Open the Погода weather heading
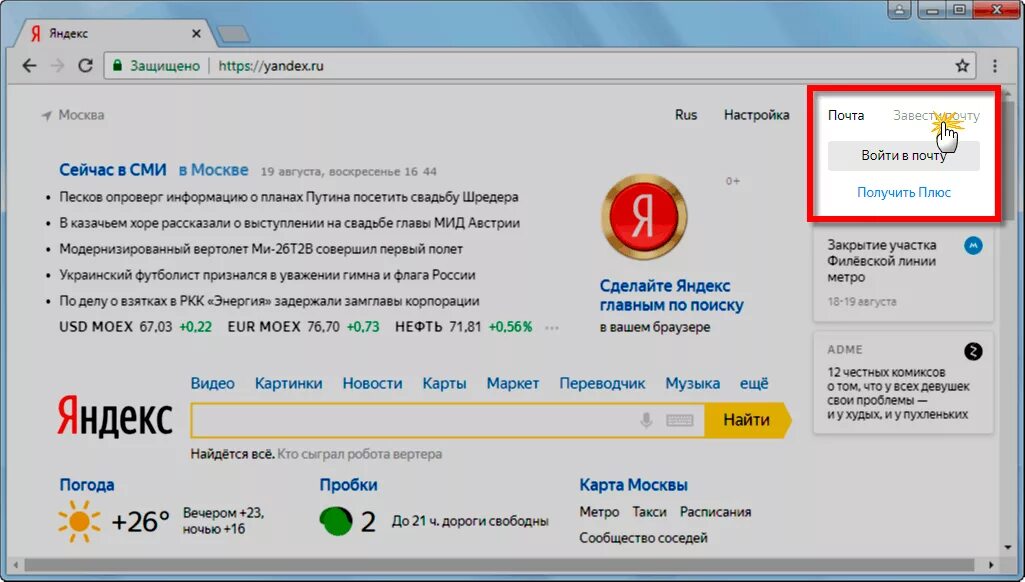Viewport: 1025px width, 582px height. pos(86,485)
